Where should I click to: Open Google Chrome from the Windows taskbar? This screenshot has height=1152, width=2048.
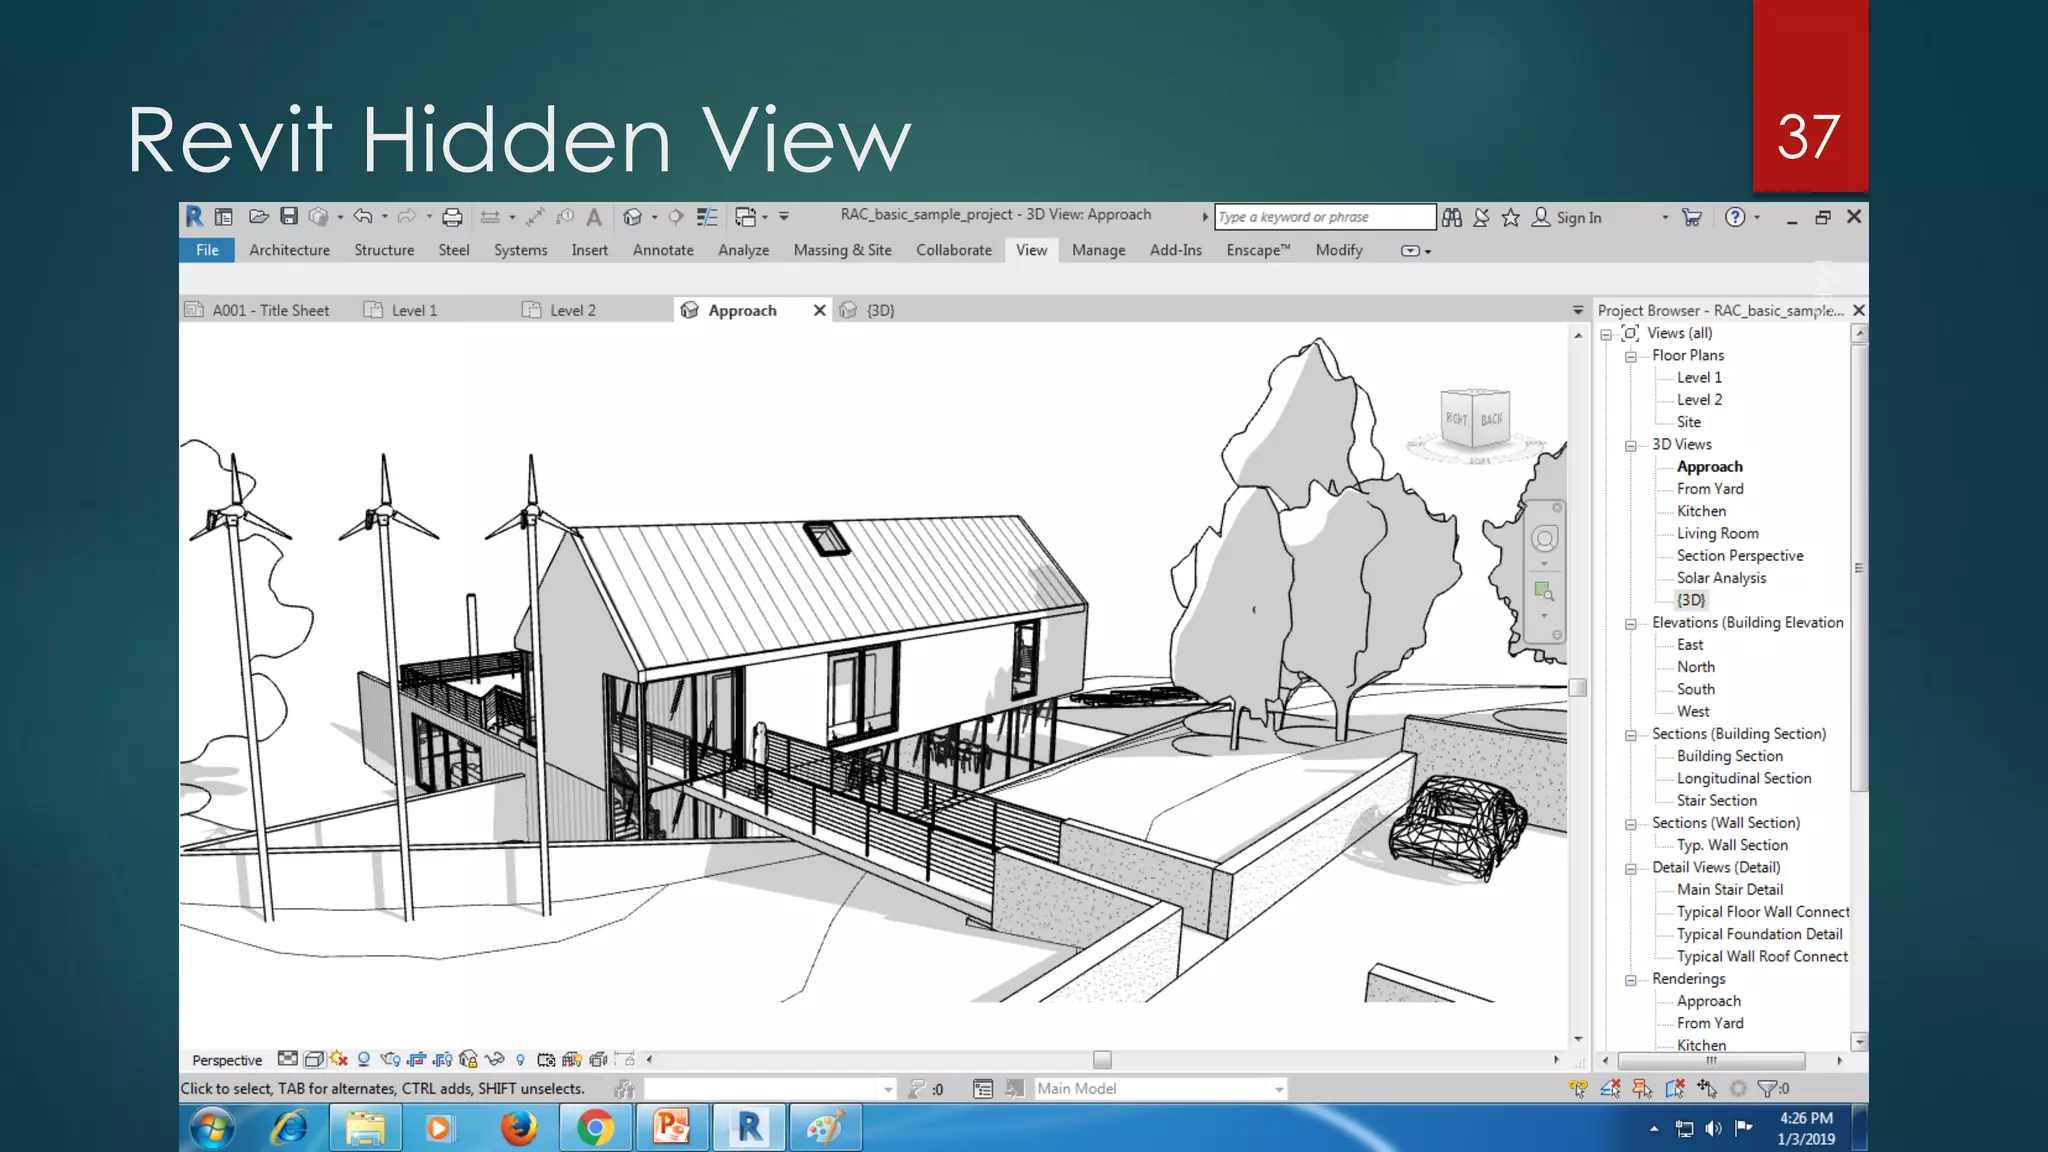tap(595, 1128)
